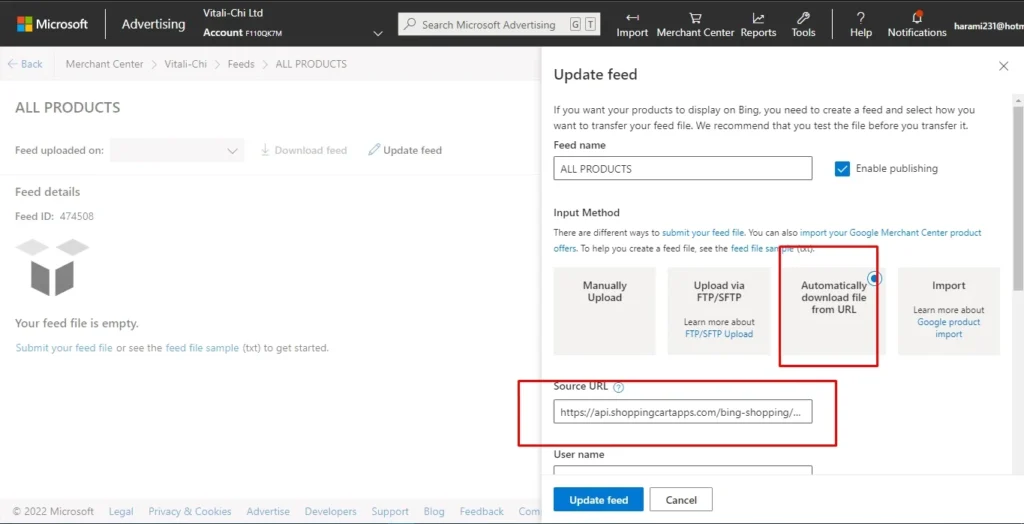
Task: Close the Update feed panel
Action: click(1003, 66)
